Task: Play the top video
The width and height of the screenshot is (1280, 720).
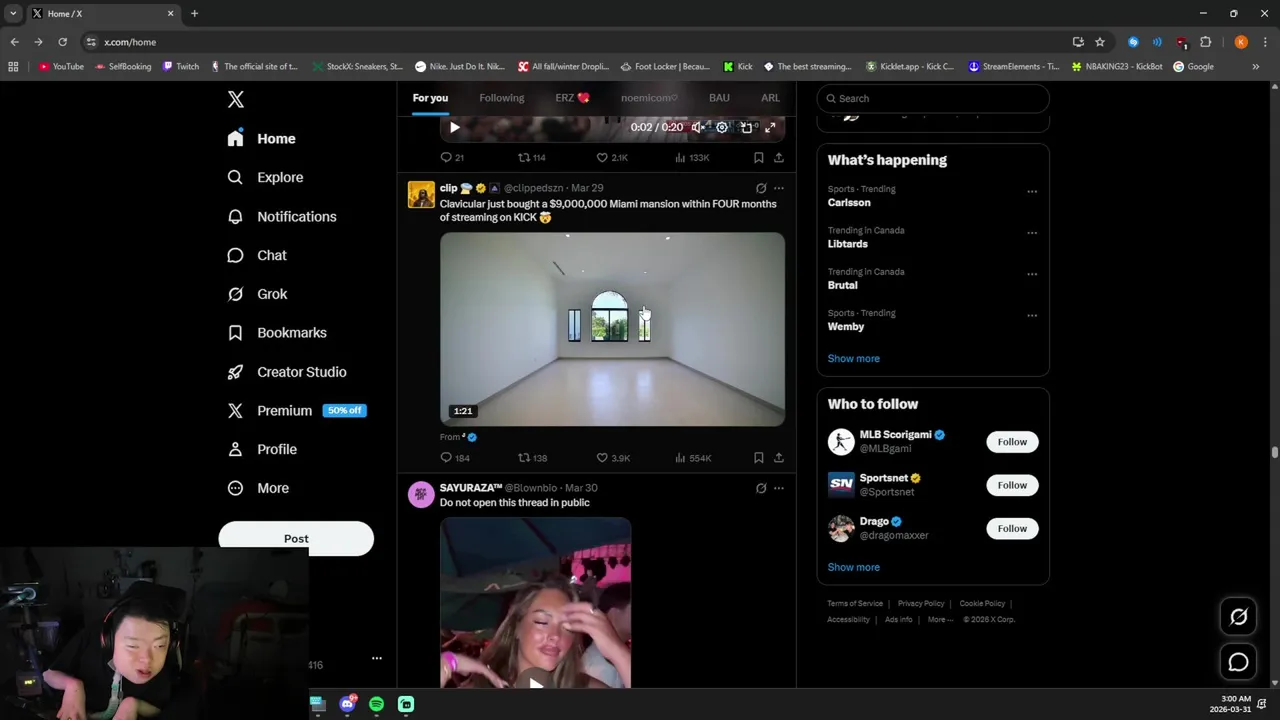Action: pyautogui.click(x=455, y=127)
